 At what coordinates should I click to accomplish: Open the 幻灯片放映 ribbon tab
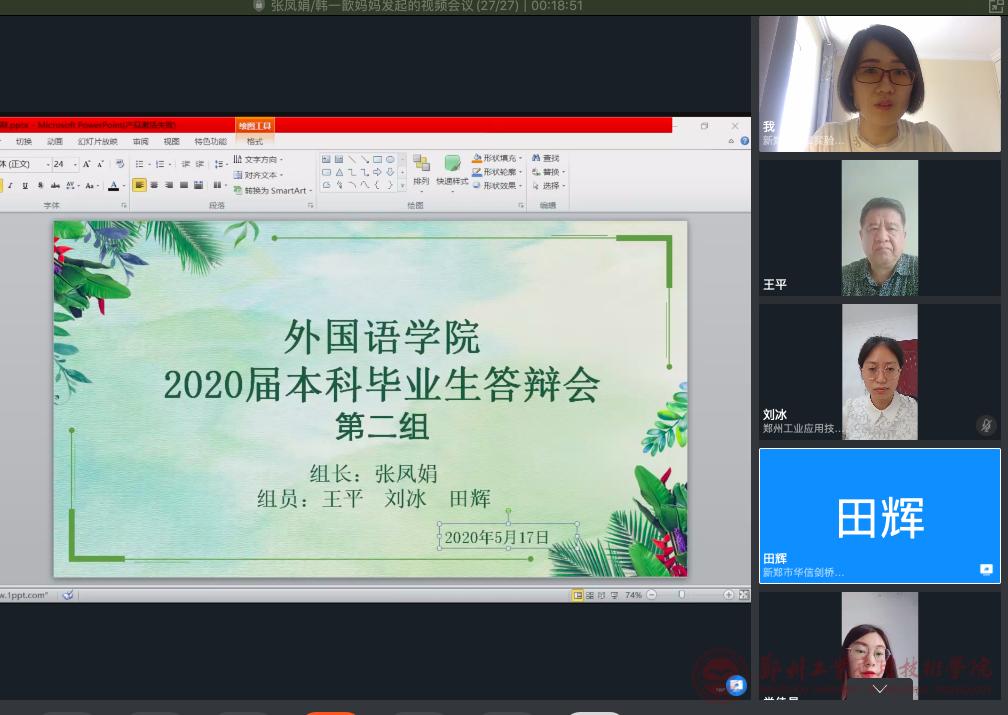click(x=97, y=141)
